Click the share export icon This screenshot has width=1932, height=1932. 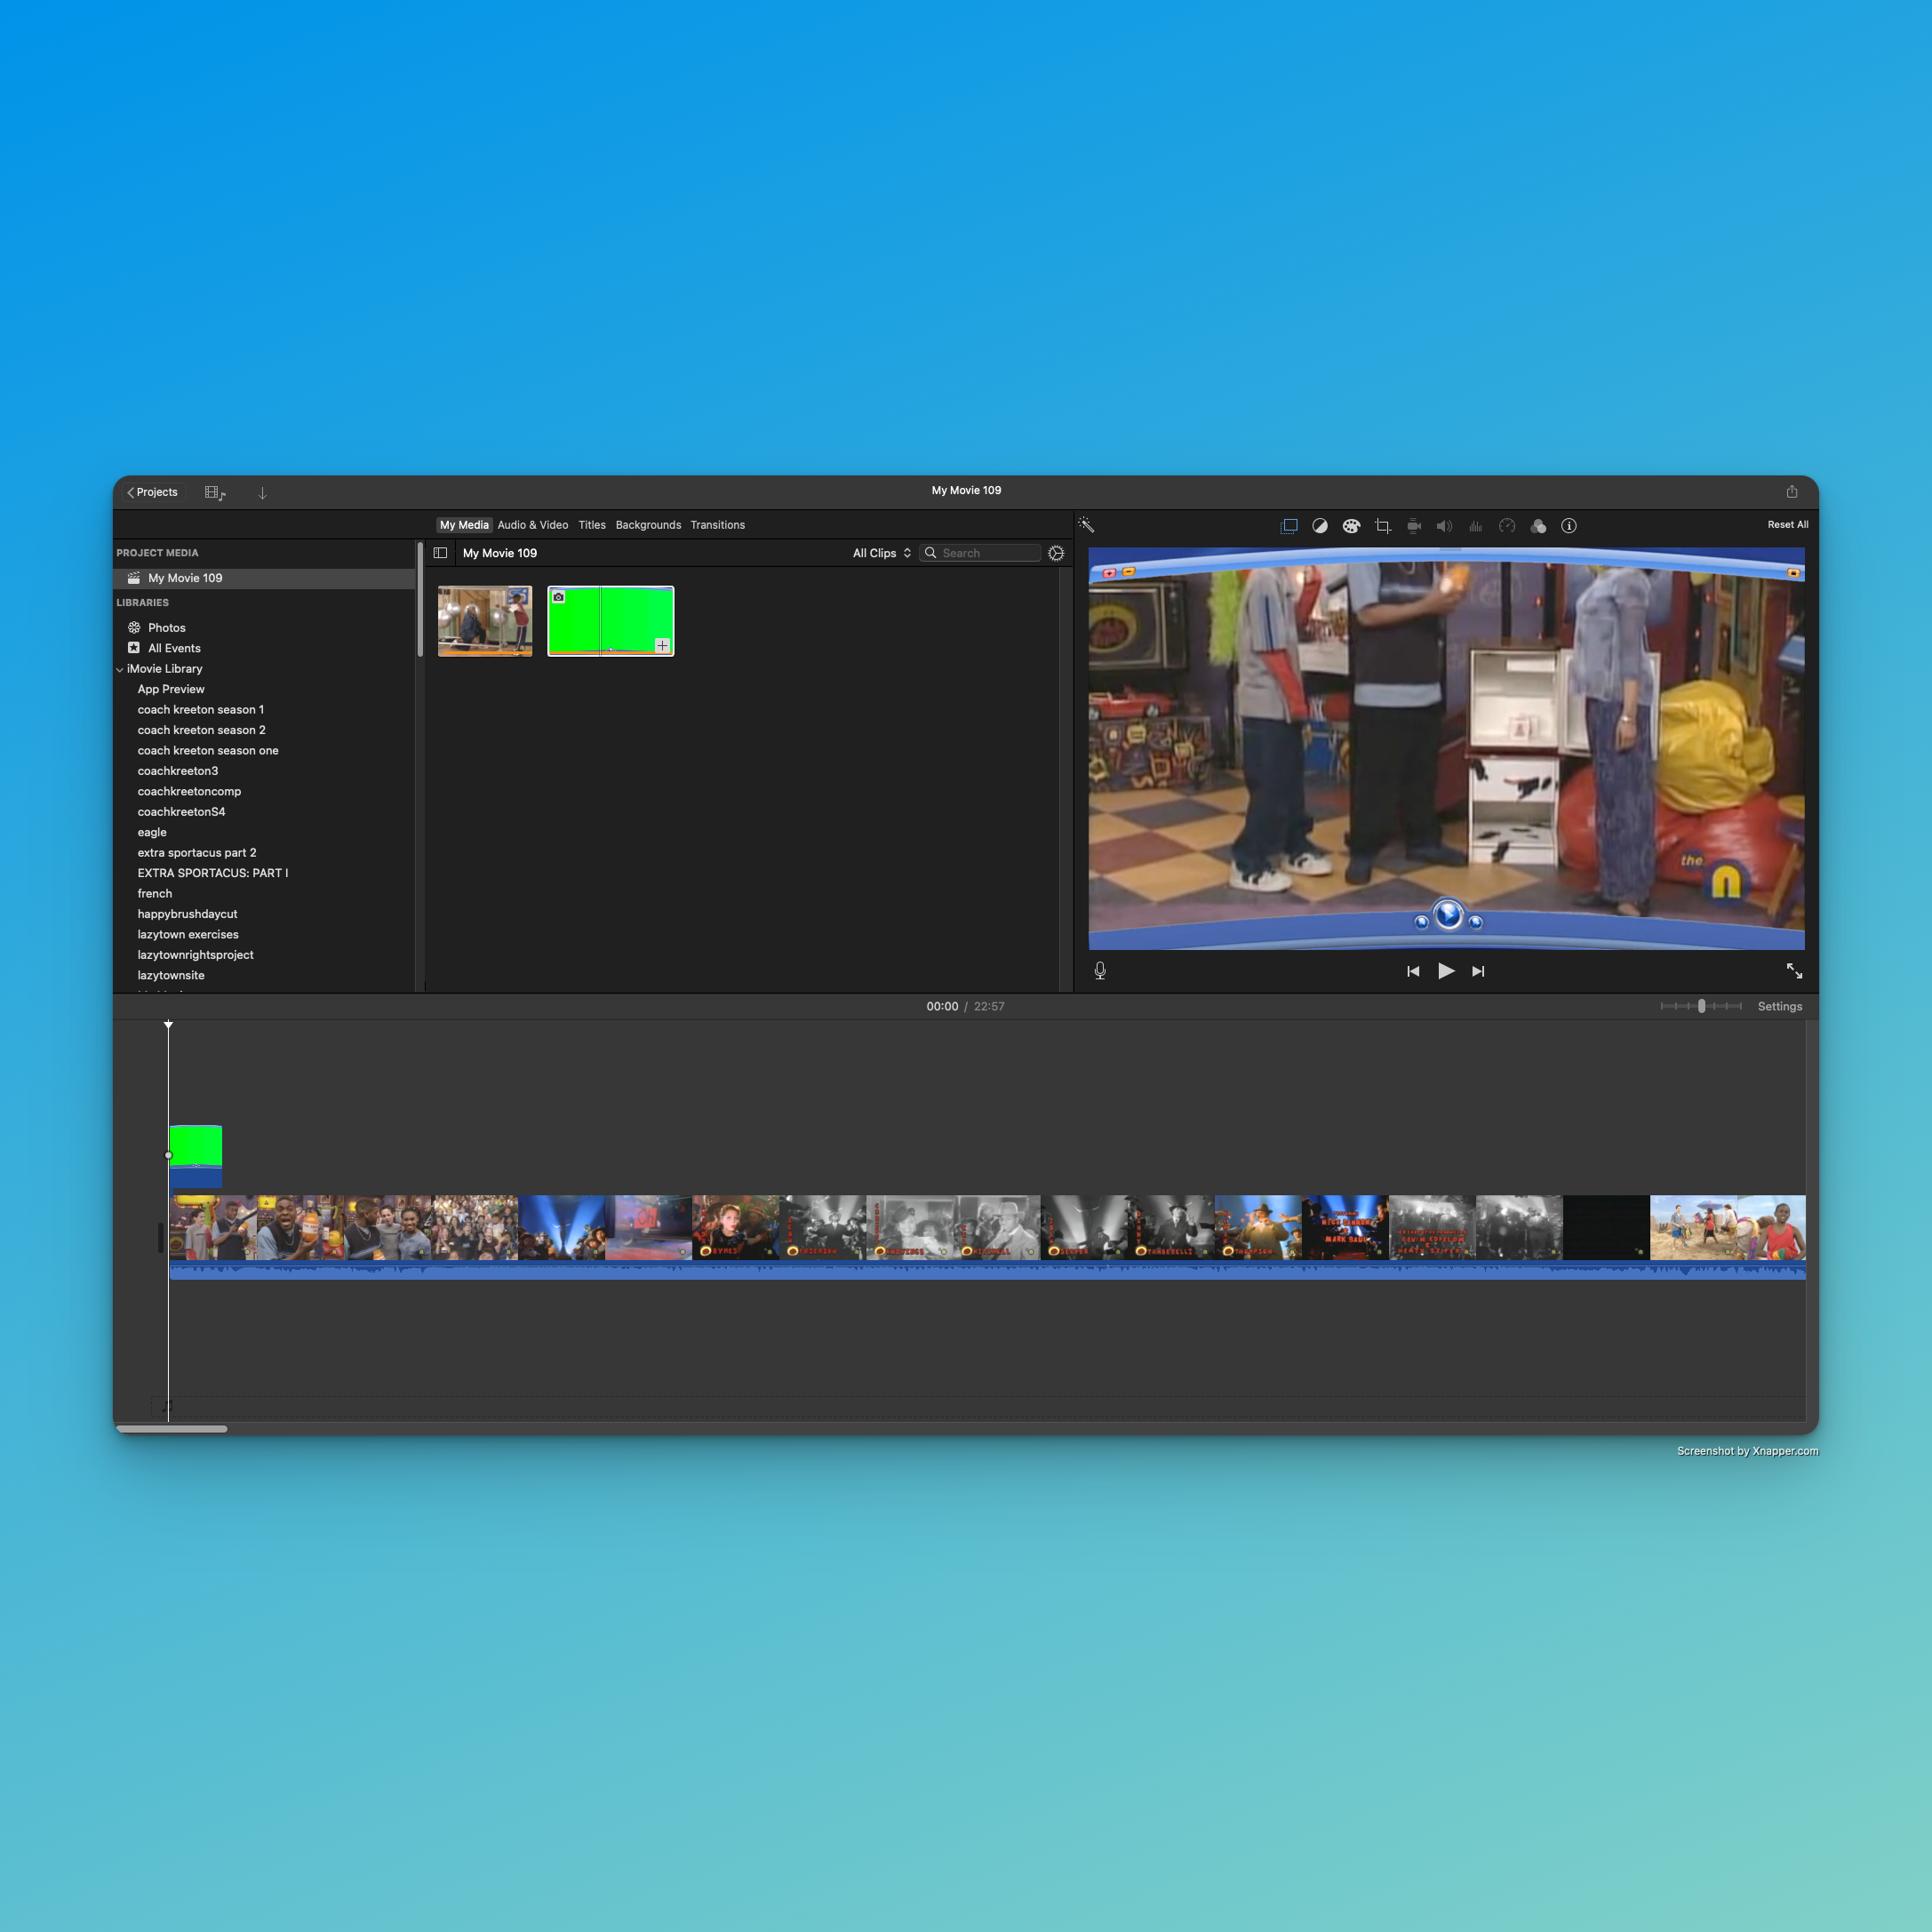pos(1792,492)
